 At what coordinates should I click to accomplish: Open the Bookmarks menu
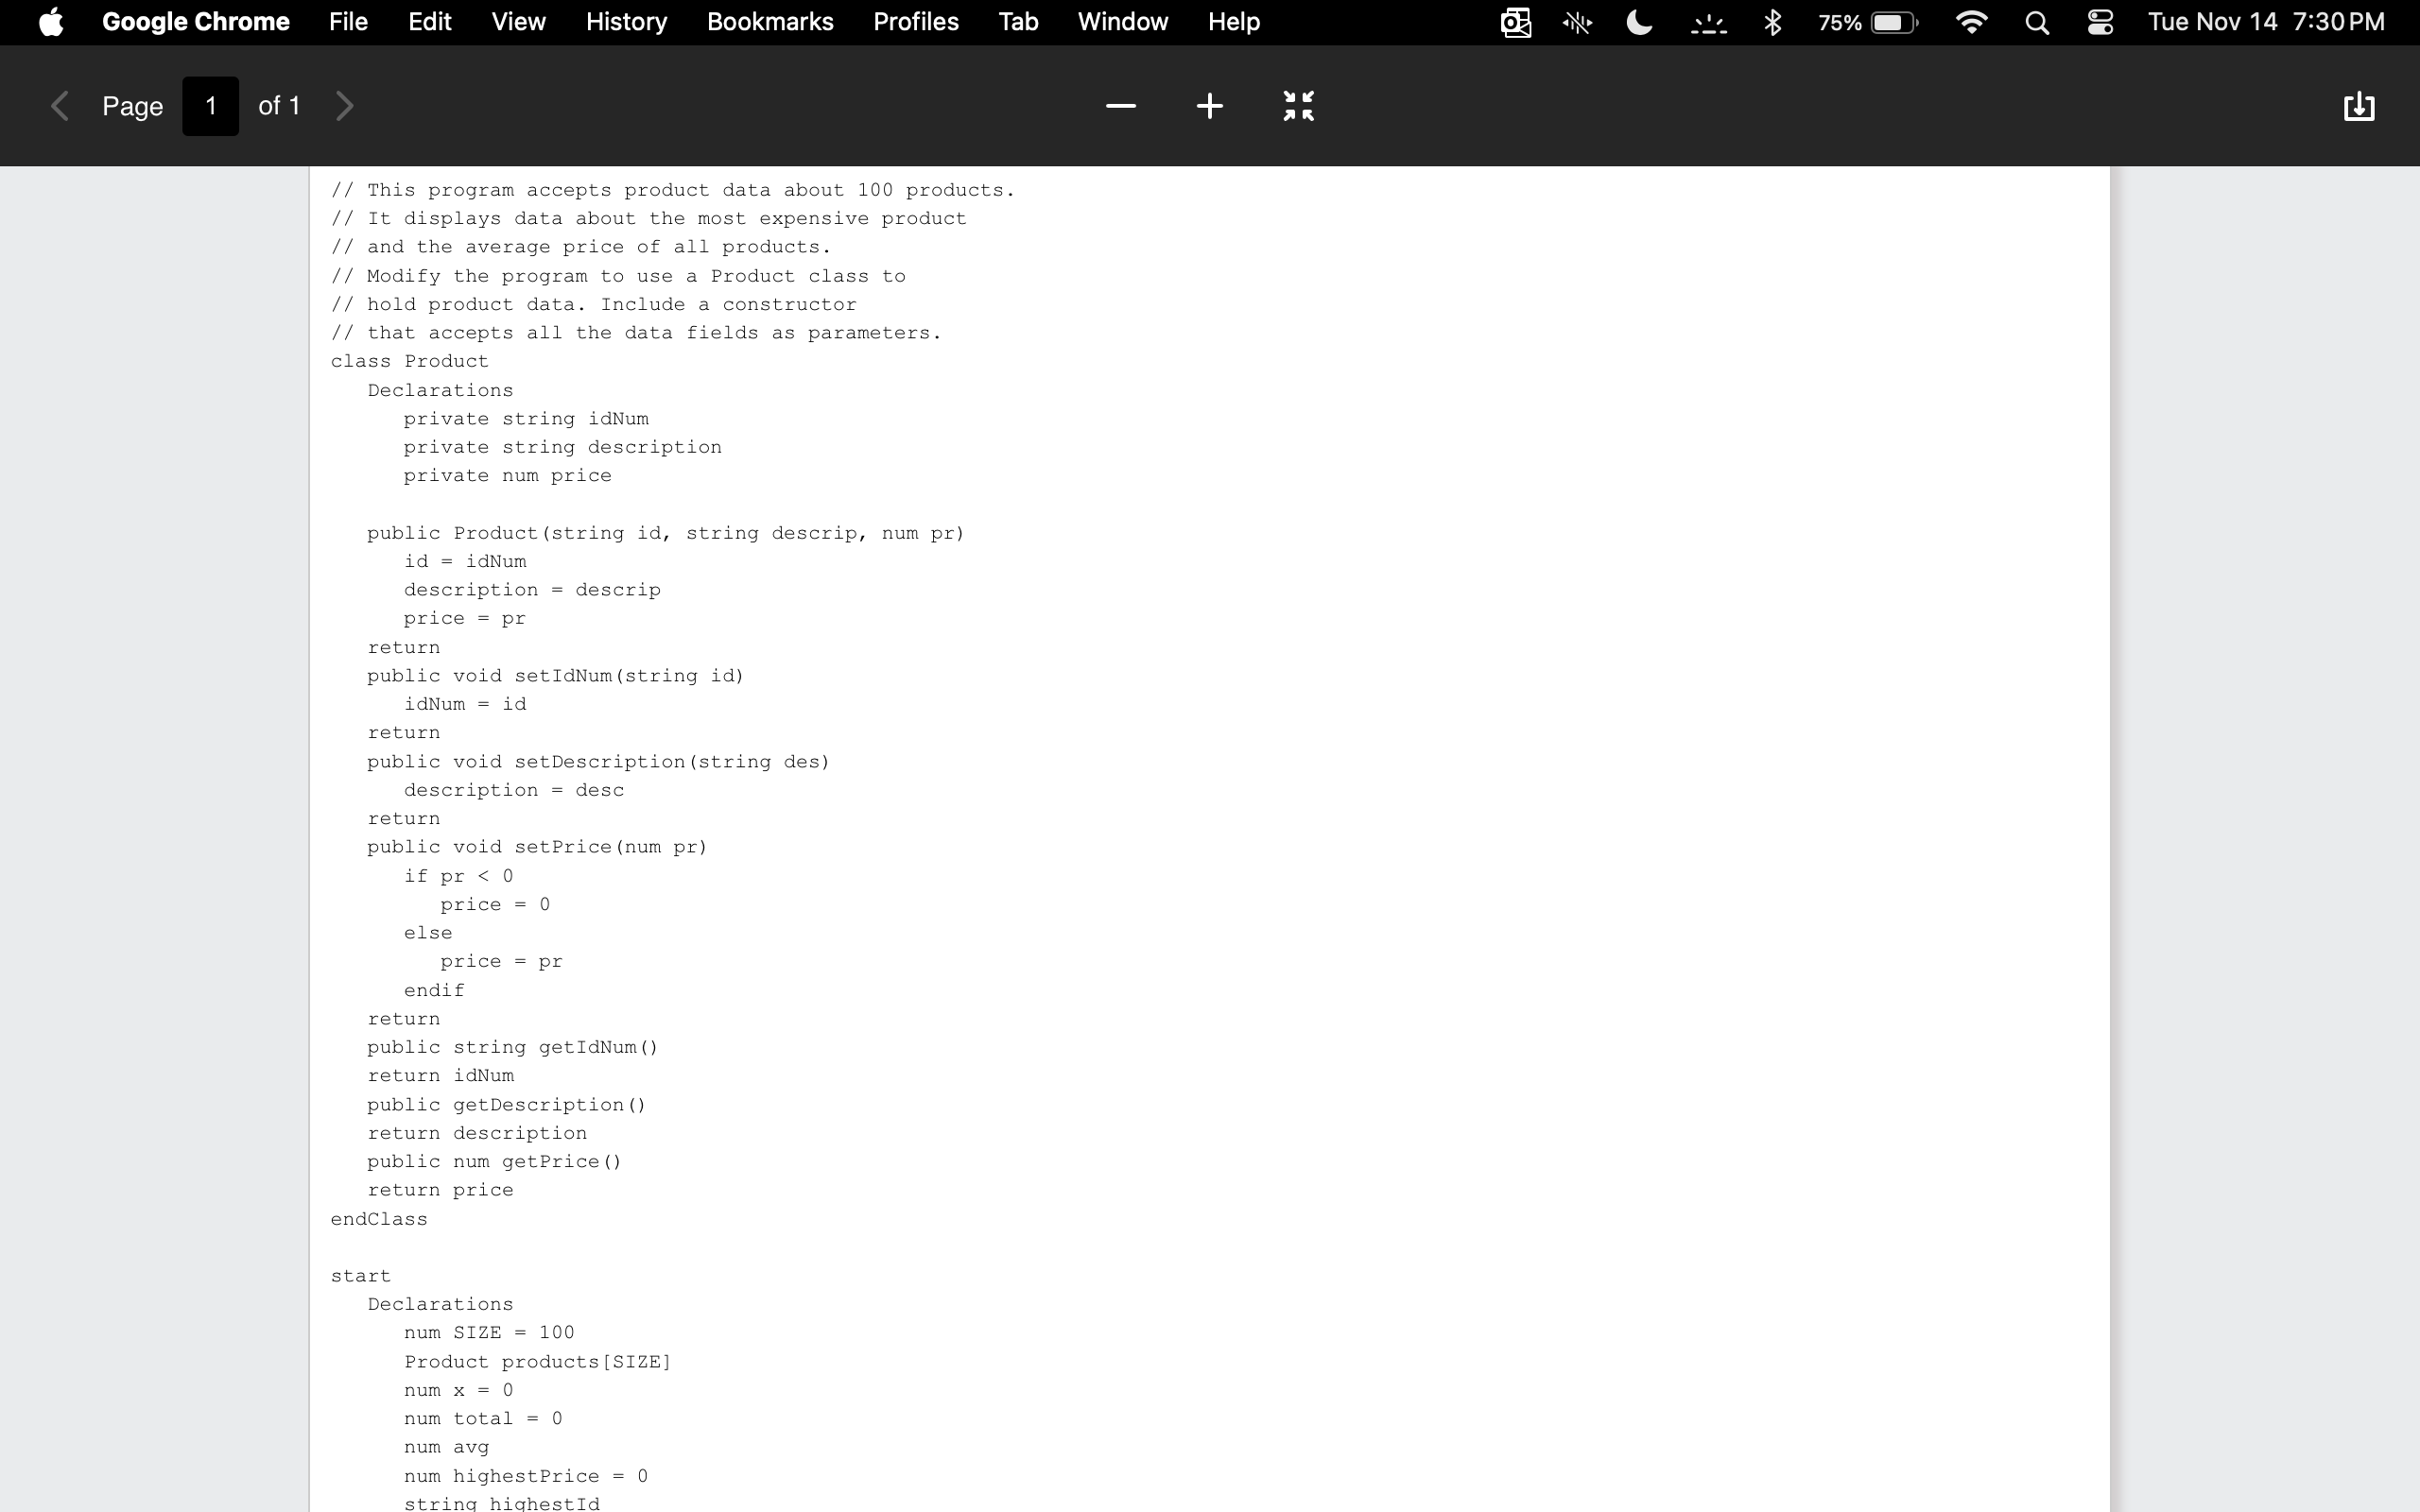pyautogui.click(x=770, y=22)
